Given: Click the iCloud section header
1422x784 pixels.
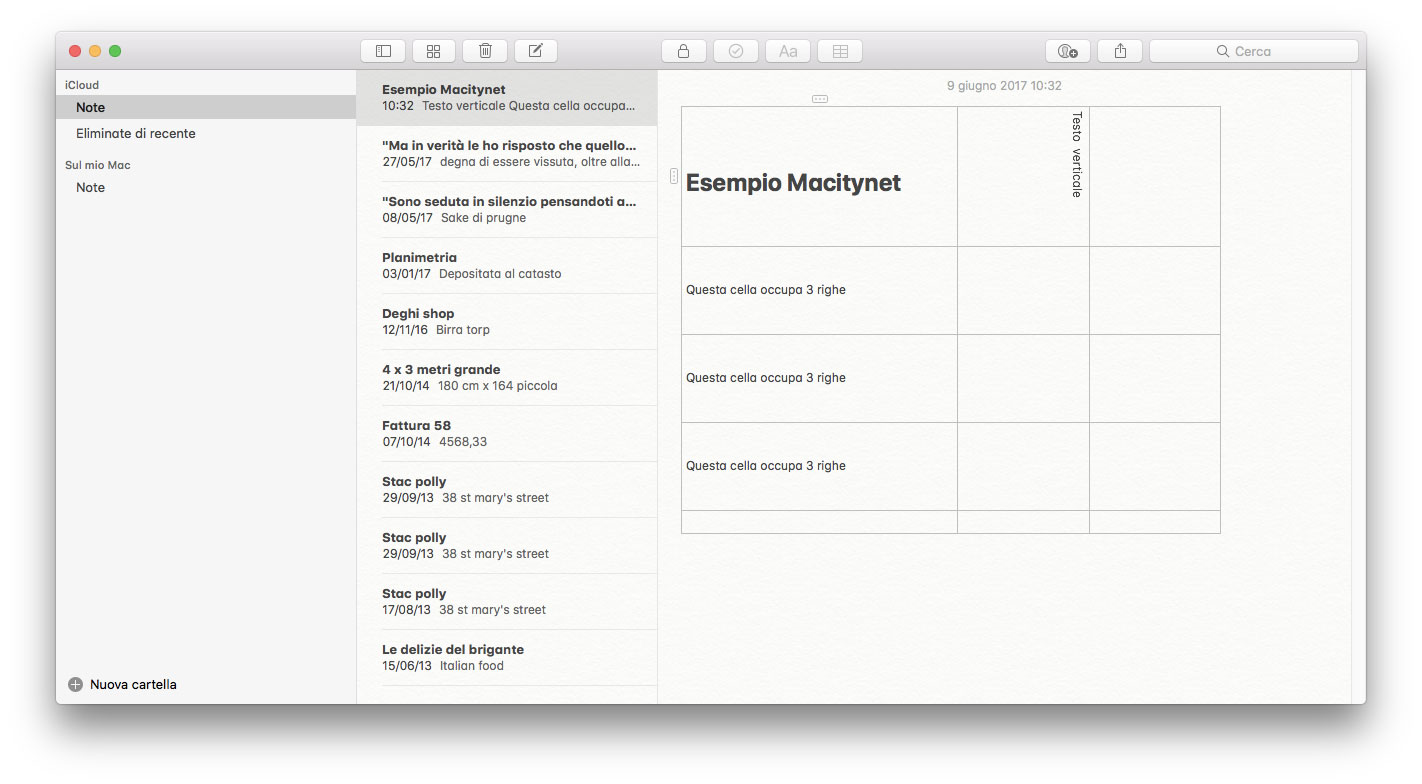Looking at the screenshot, I should tap(82, 85).
